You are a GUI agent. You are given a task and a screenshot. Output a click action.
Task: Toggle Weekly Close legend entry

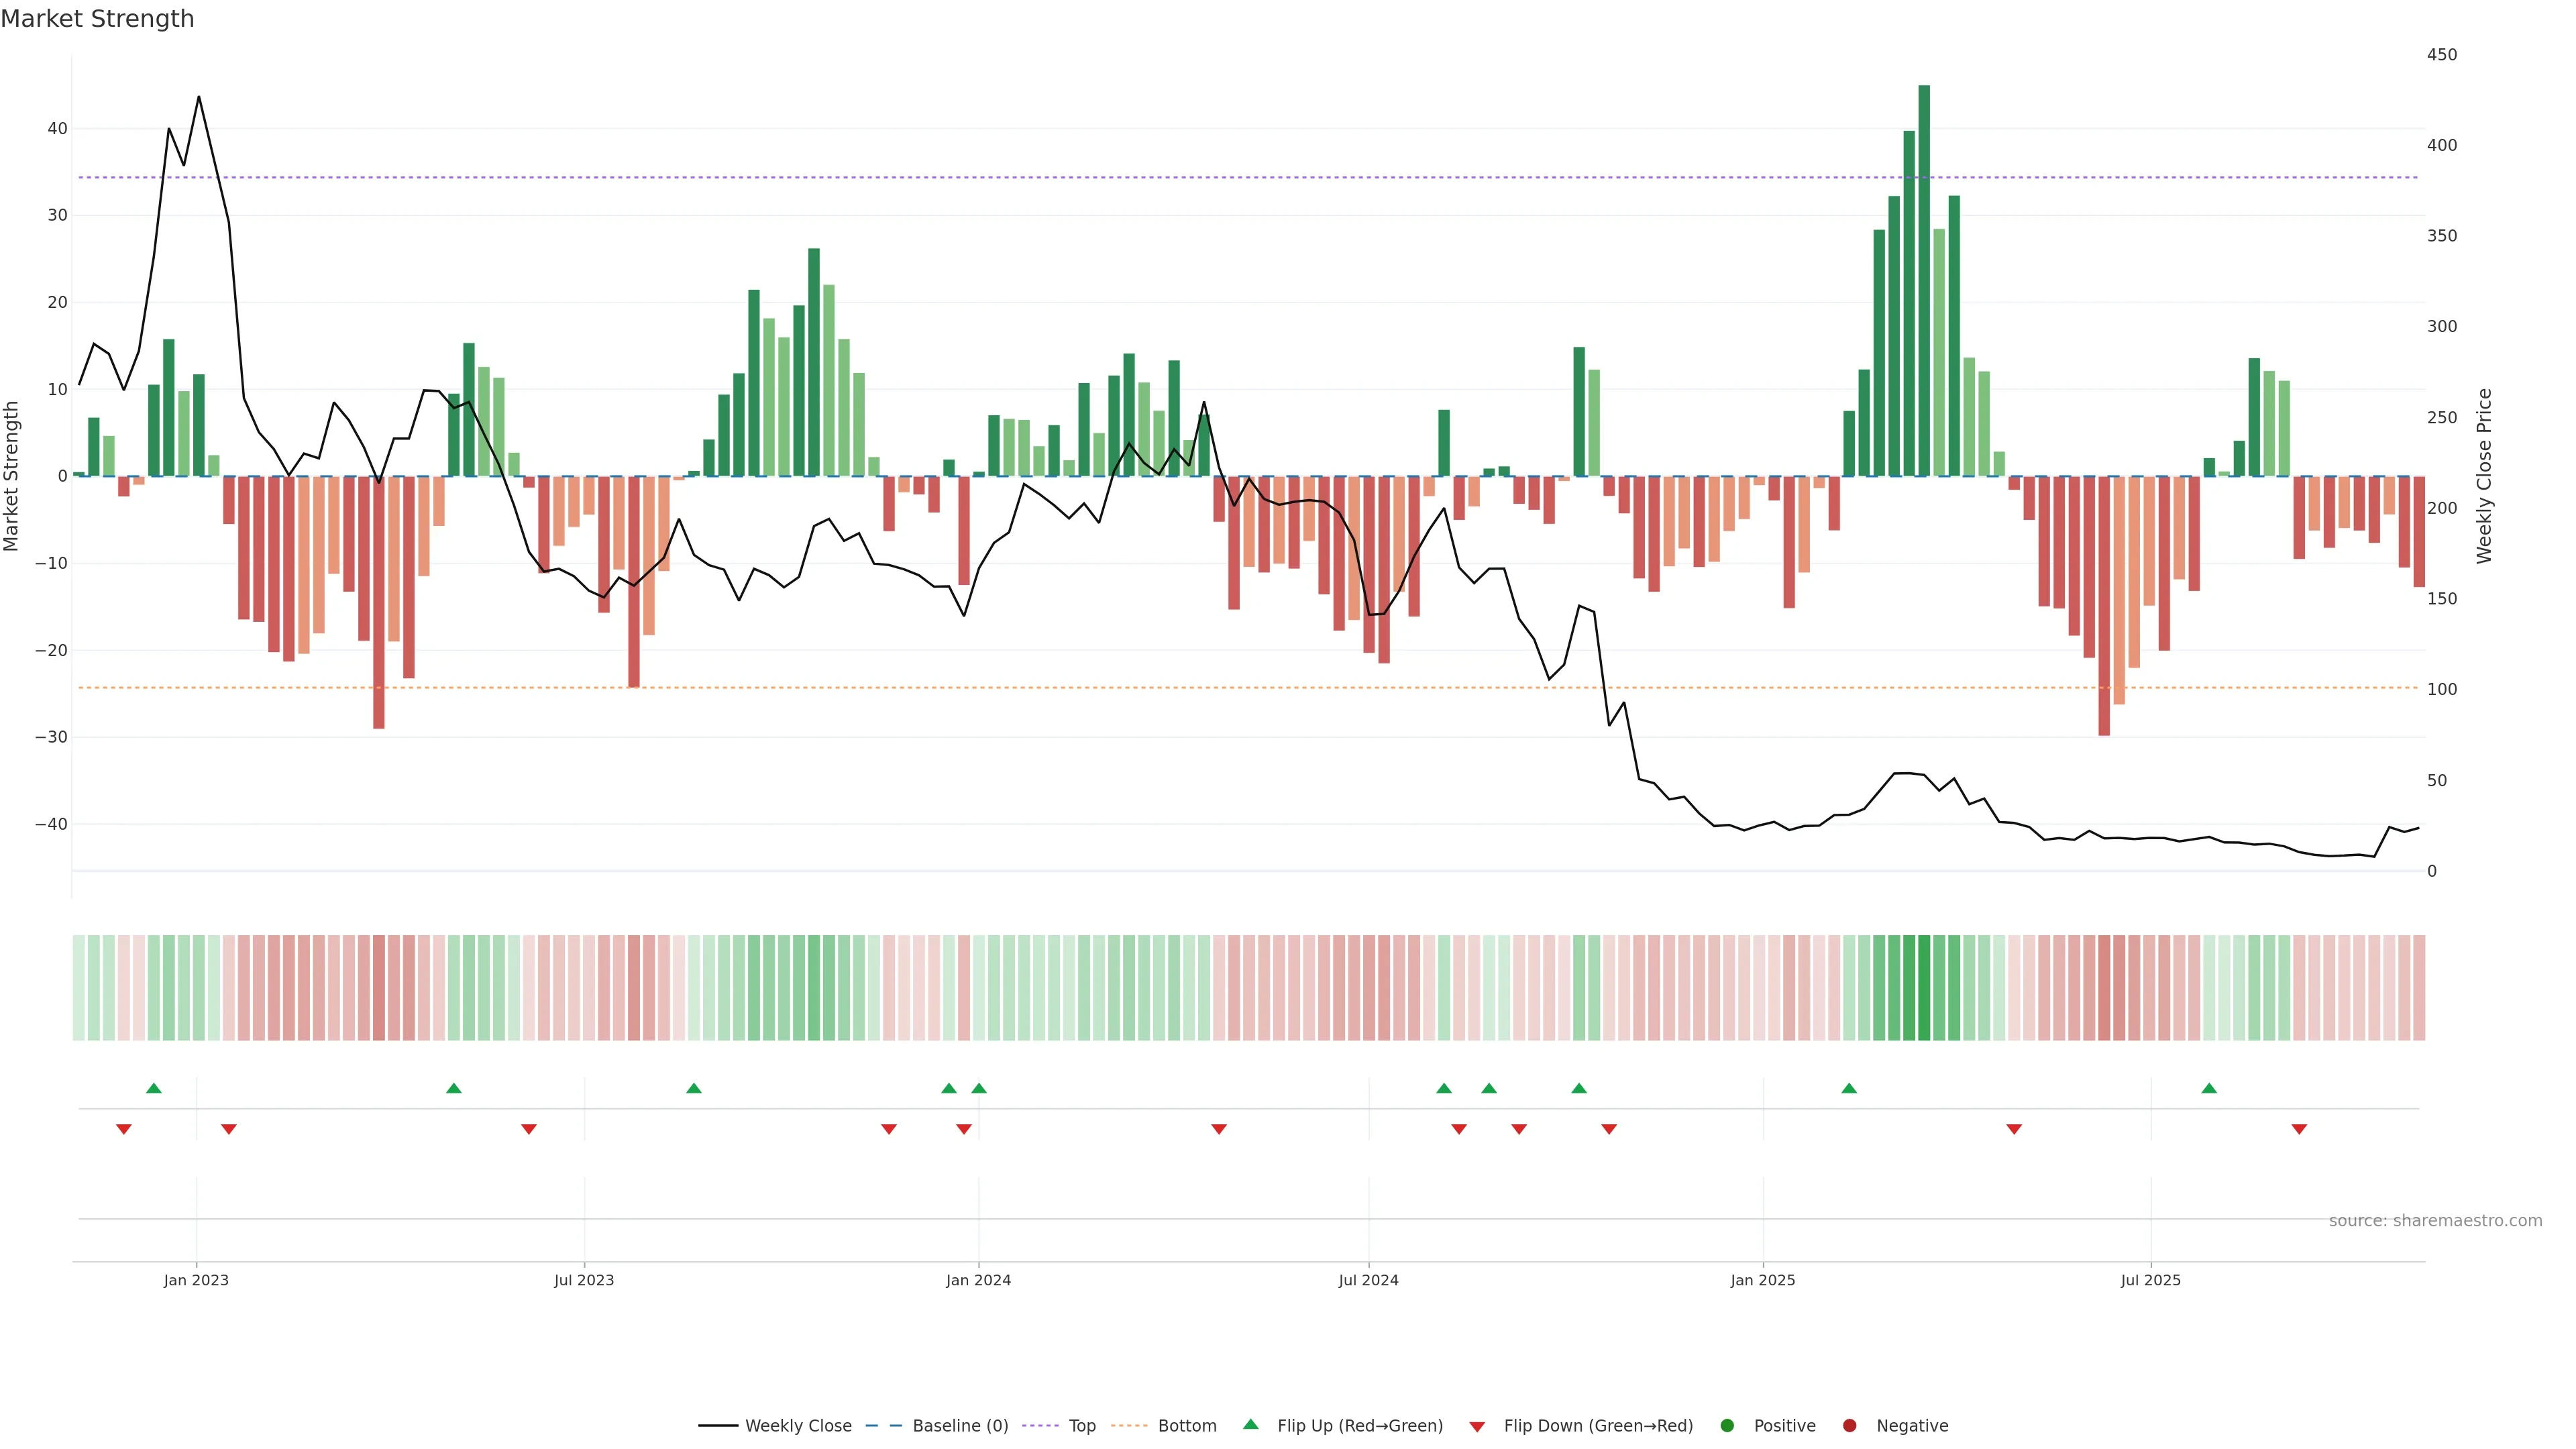797,1425
